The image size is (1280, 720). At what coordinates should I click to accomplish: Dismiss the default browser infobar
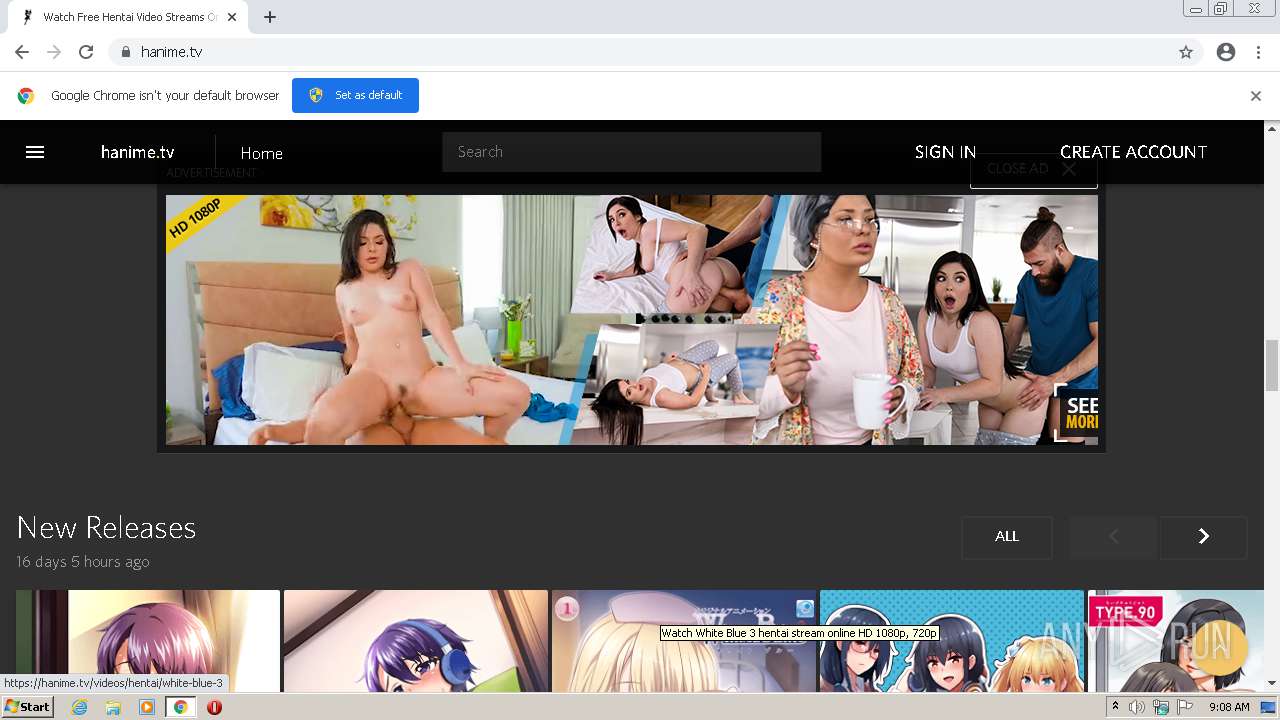click(1256, 96)
